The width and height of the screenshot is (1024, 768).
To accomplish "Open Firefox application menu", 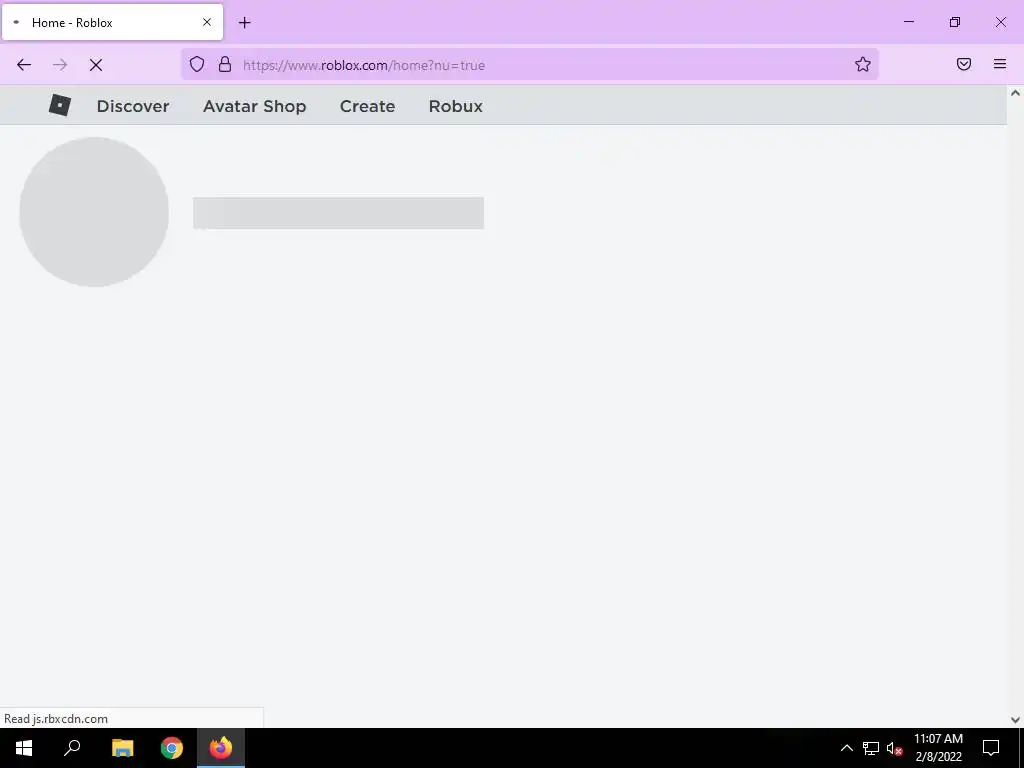I will (999, 64).
